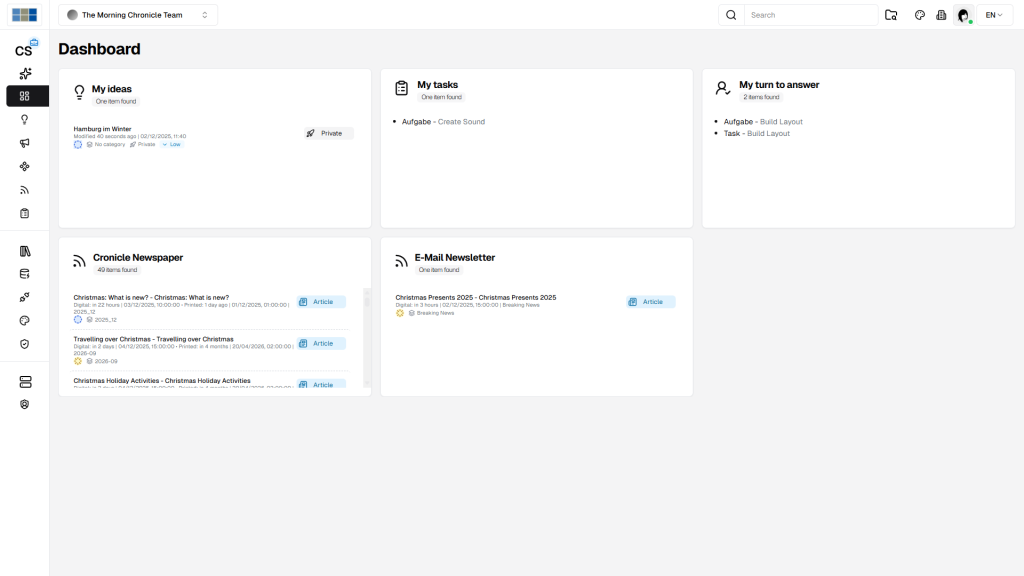Open the Aufgabe - Create Sound task
Image resolution: width=1024 pixels, height=576 pixels.
(443, 122)
